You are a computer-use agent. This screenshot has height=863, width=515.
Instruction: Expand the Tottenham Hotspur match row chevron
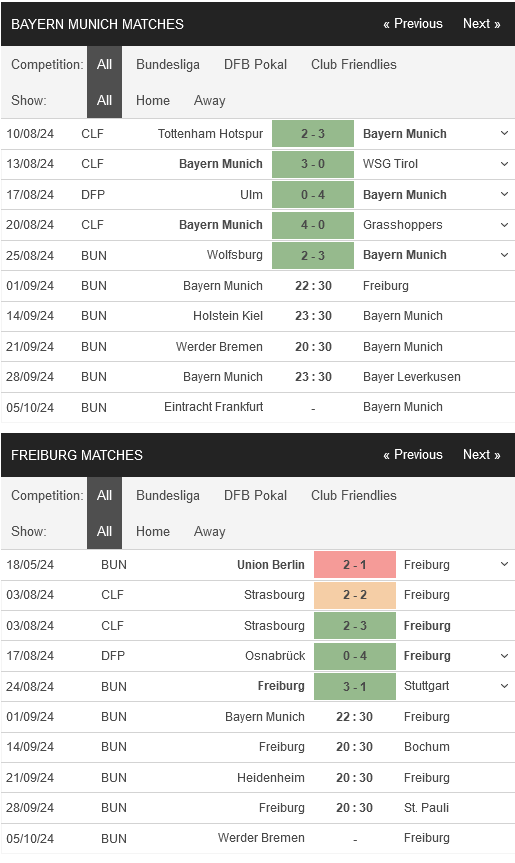[x=504, y=133]
